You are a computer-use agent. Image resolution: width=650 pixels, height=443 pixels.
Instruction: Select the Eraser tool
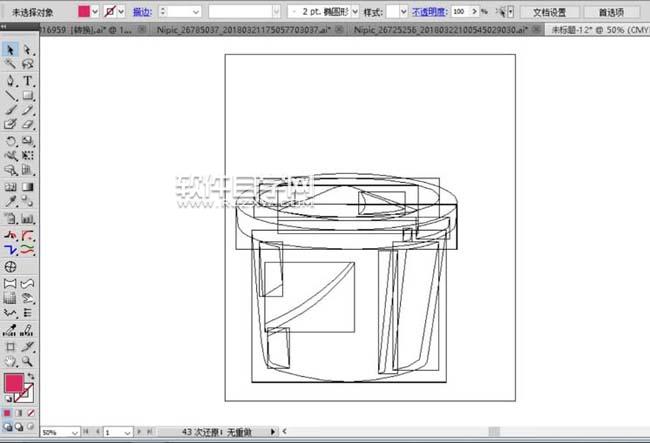click(27, 124)
